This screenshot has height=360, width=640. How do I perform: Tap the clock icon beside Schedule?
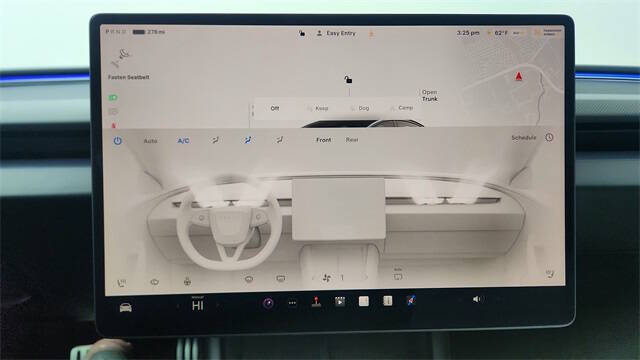point(549,138)
